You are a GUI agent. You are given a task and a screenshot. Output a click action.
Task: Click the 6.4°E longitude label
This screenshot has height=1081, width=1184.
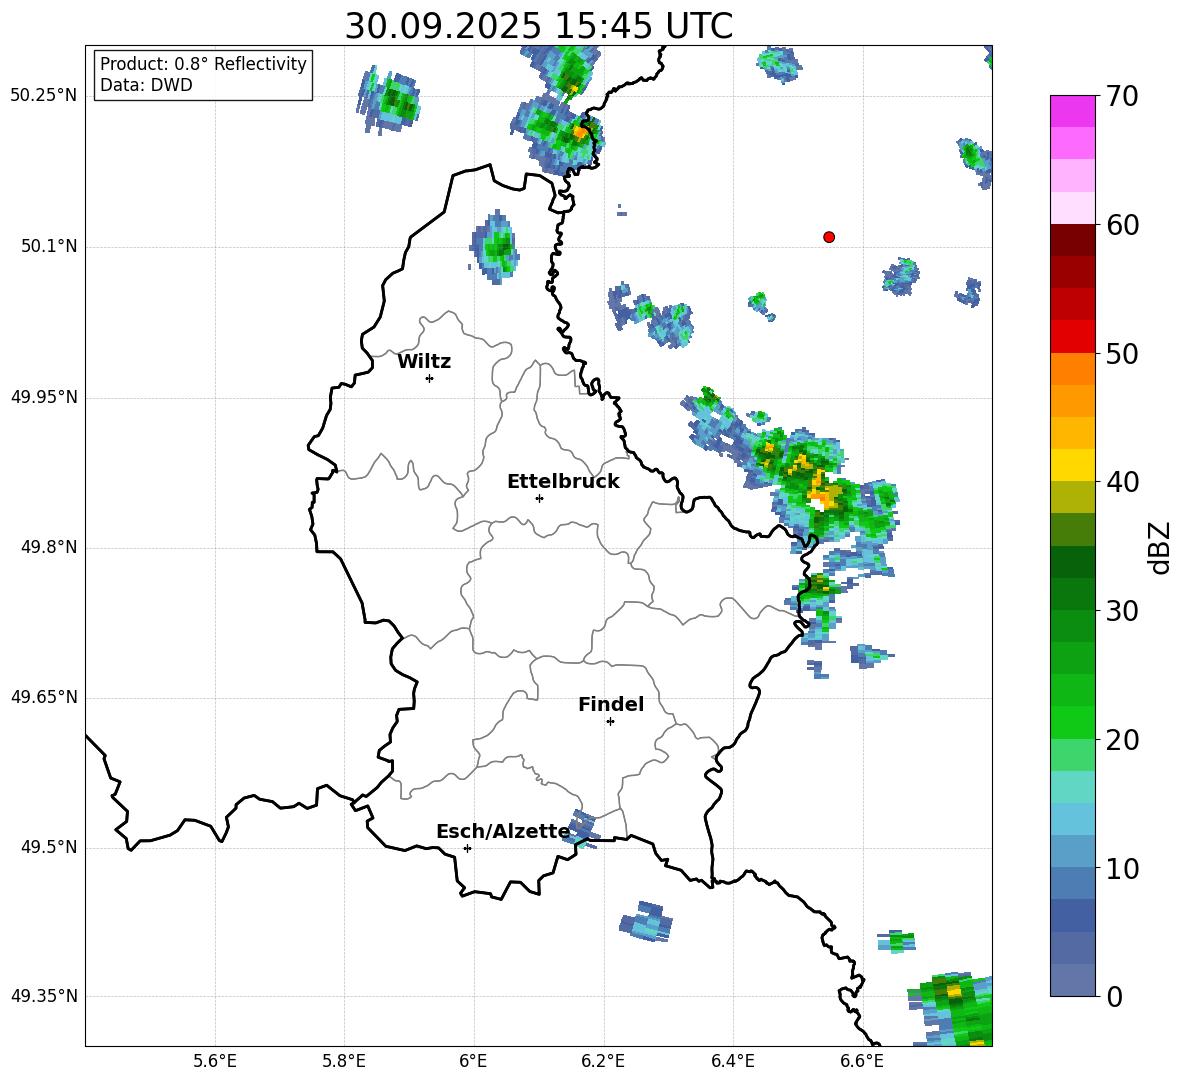click(732, 1061)
